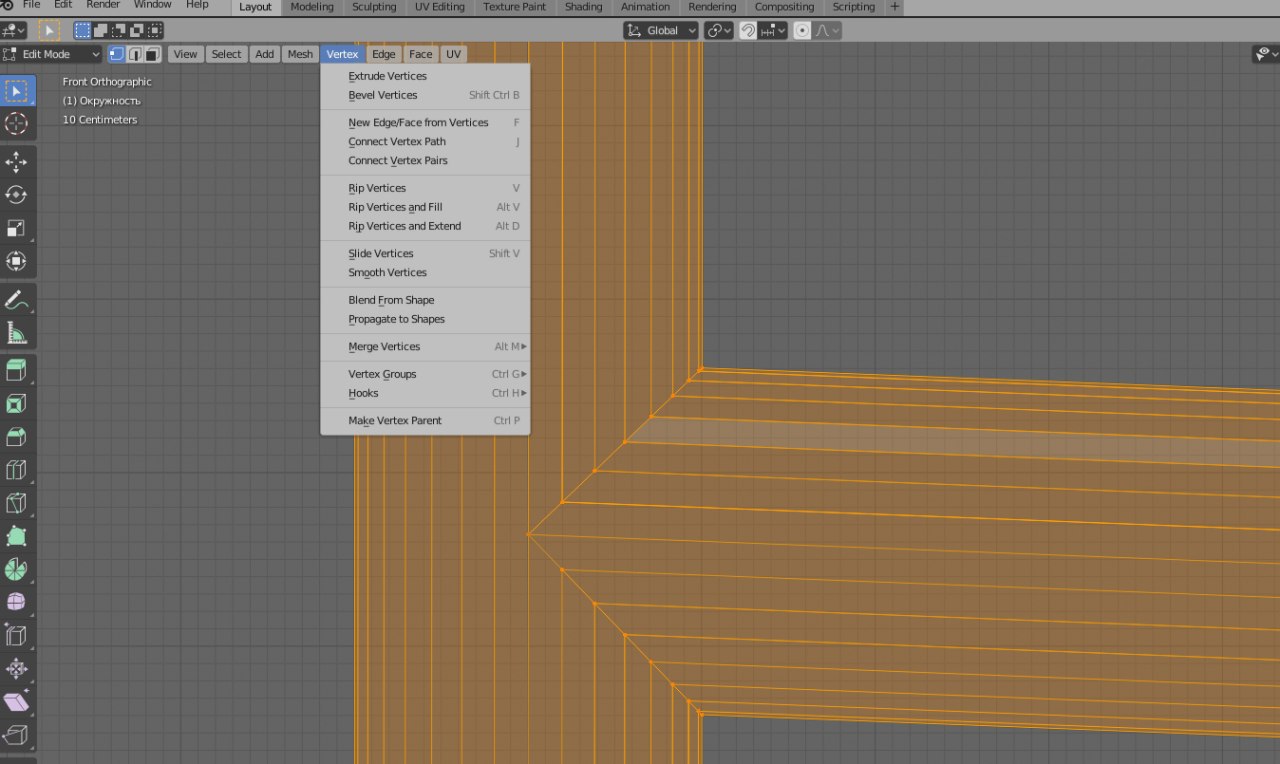Viewport: 1280px width, 764px height.
Task: Choose the Scale tool
Action: point(16,228)
